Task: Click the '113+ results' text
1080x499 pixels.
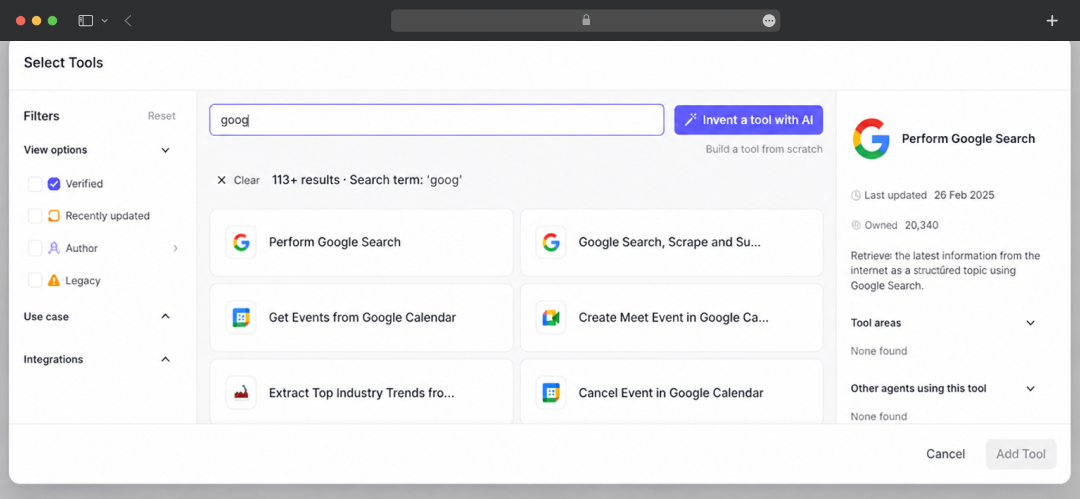Action: click(x=305, y=180)
